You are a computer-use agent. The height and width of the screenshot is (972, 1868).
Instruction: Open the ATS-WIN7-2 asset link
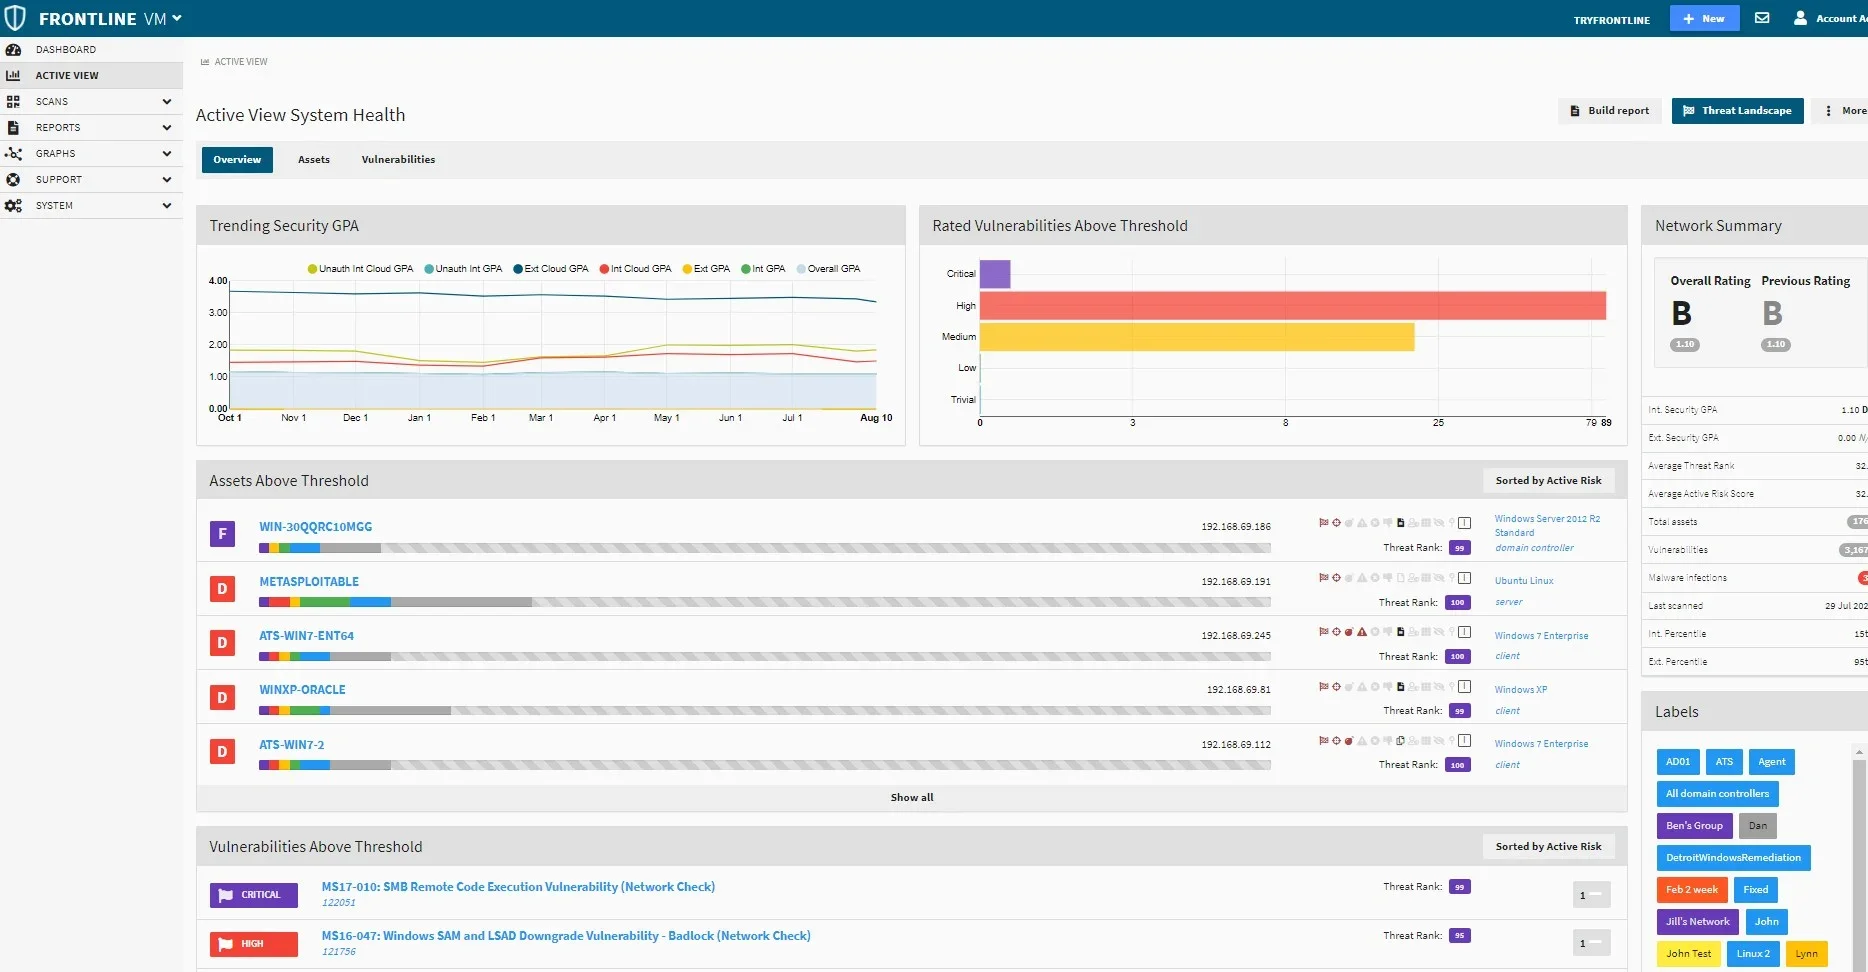point(292,744)
